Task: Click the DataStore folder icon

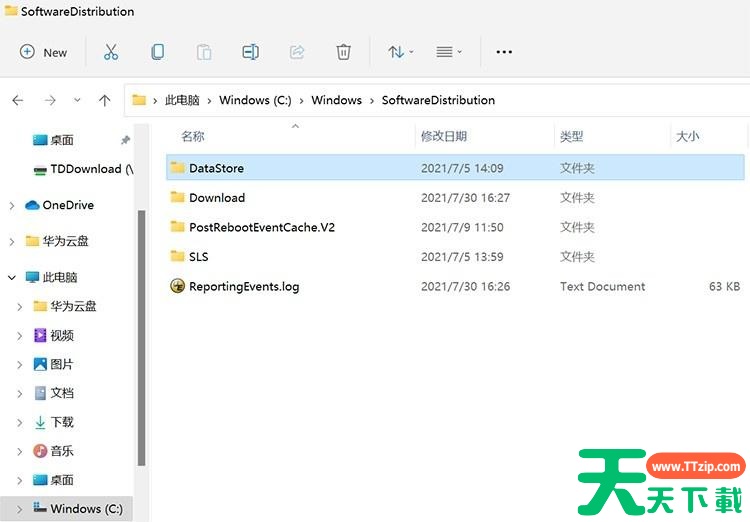Action: pyautogui.click(x=177, y=167)
